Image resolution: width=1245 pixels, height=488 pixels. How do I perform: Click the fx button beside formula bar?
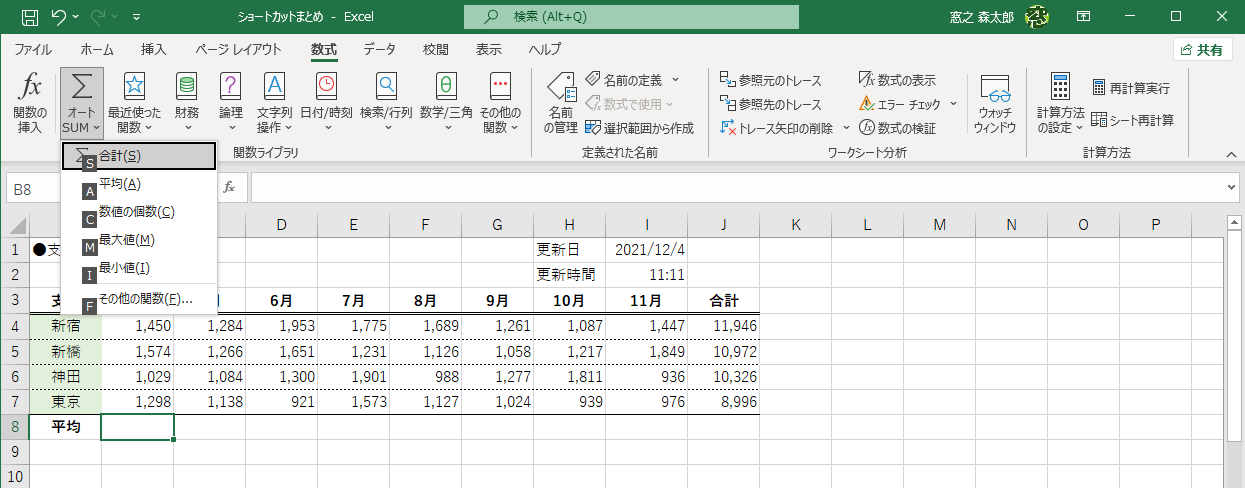(229, 187)
